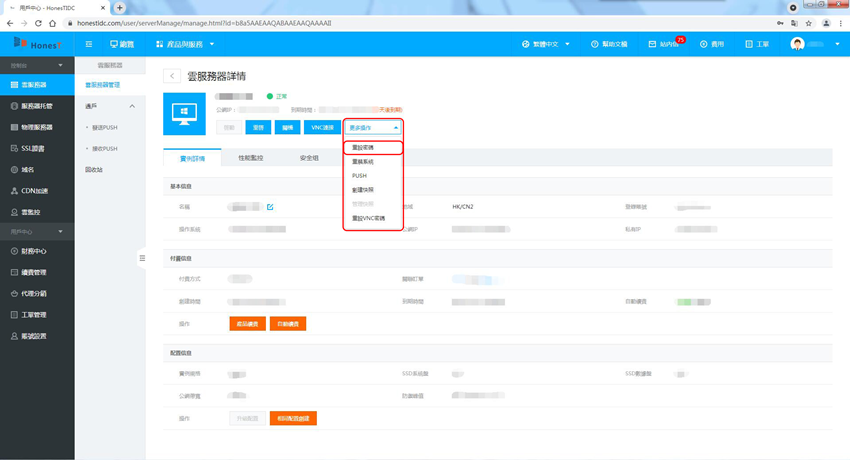Click the Windows server monitor icon
The height and width of the screenshot is (460, 850).
pos(184,114)
